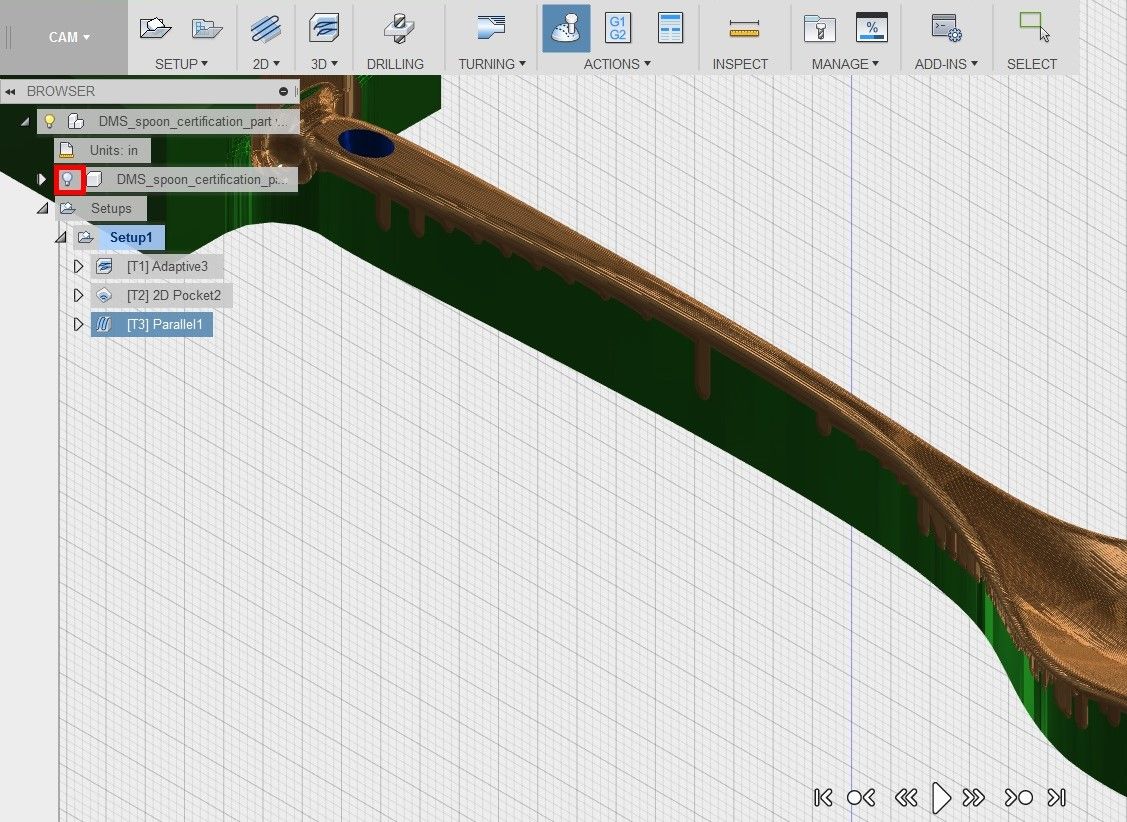The height and width of the screenshot is (822, 1127).
Task: Click the Setup Sheet icon
Action: click(x=670, y=27)
